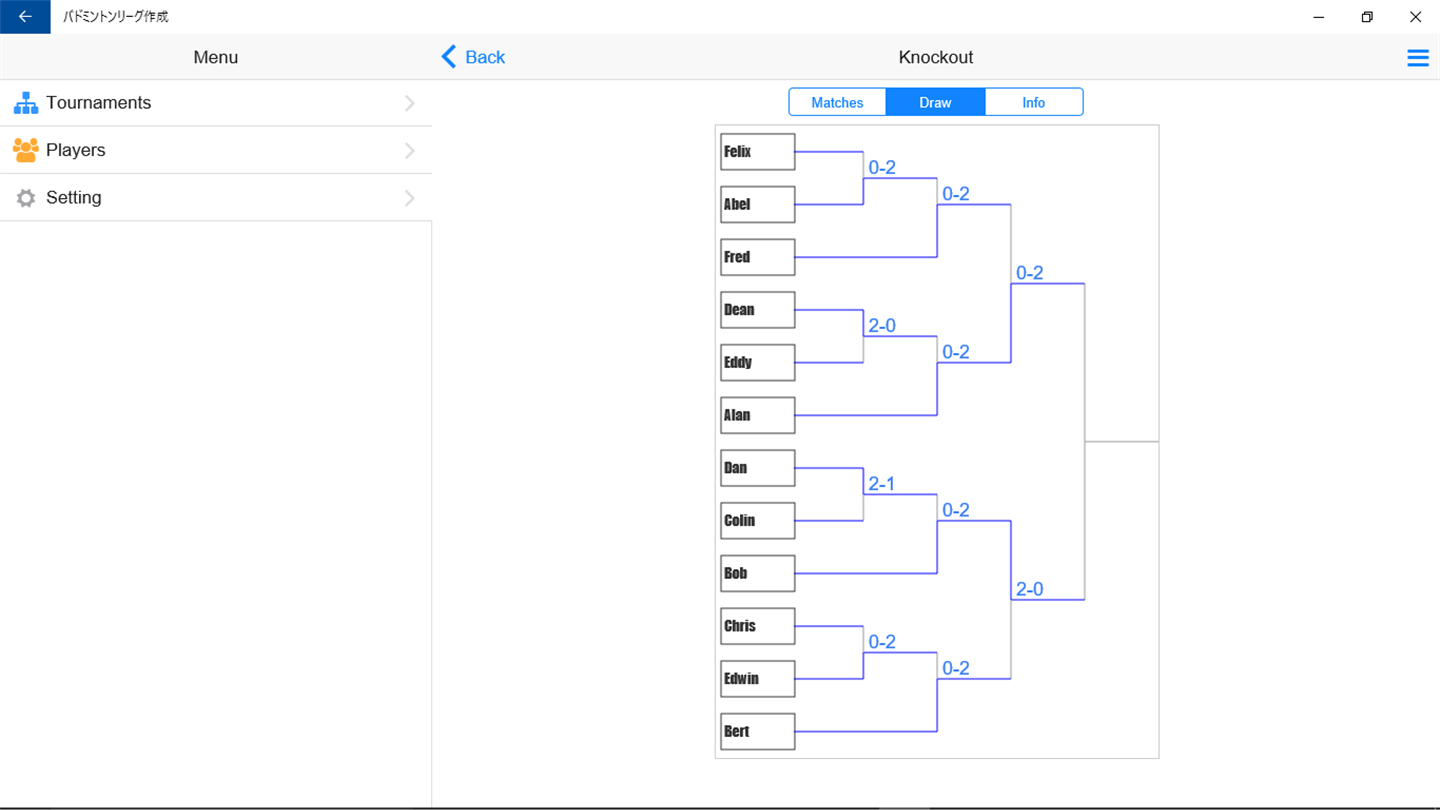Expand the Tournaments row chevron
Image resolution: width=1440 pixels, height=810 pixels.
(409, 103)
